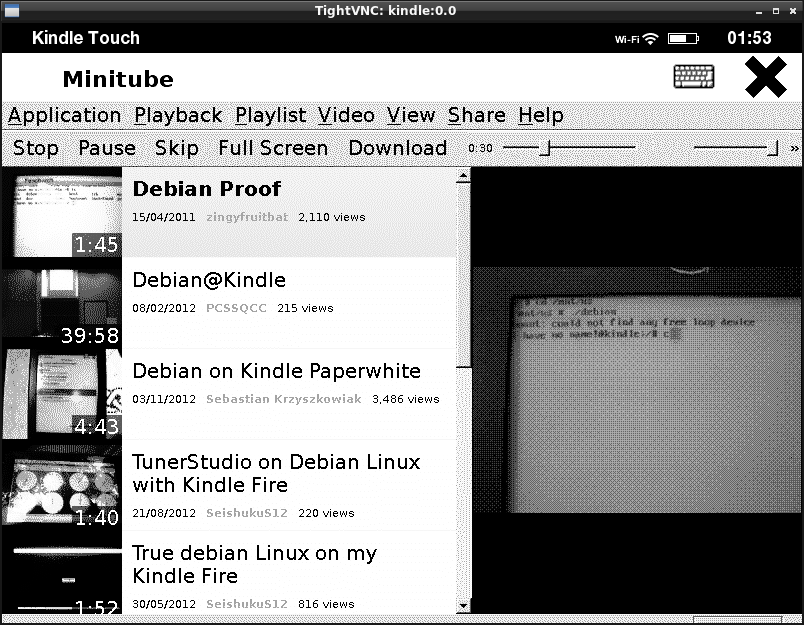Screen dimensions: 804x625
Task: Select Debian on Kindle Paperwhite thumbnail
Action: click(x=62, y=394)
